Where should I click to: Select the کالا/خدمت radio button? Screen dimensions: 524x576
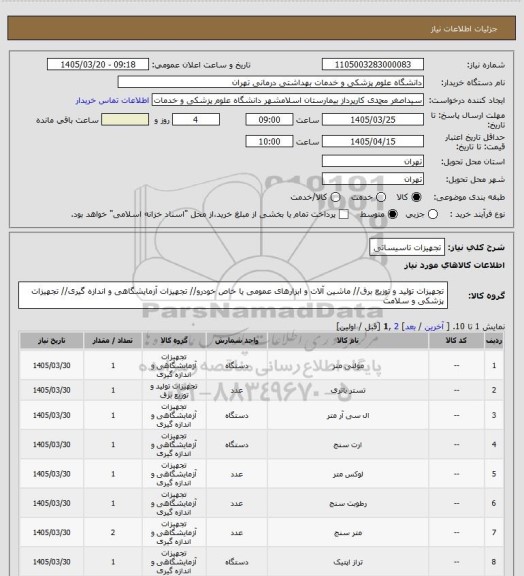[x=335, y=197]
